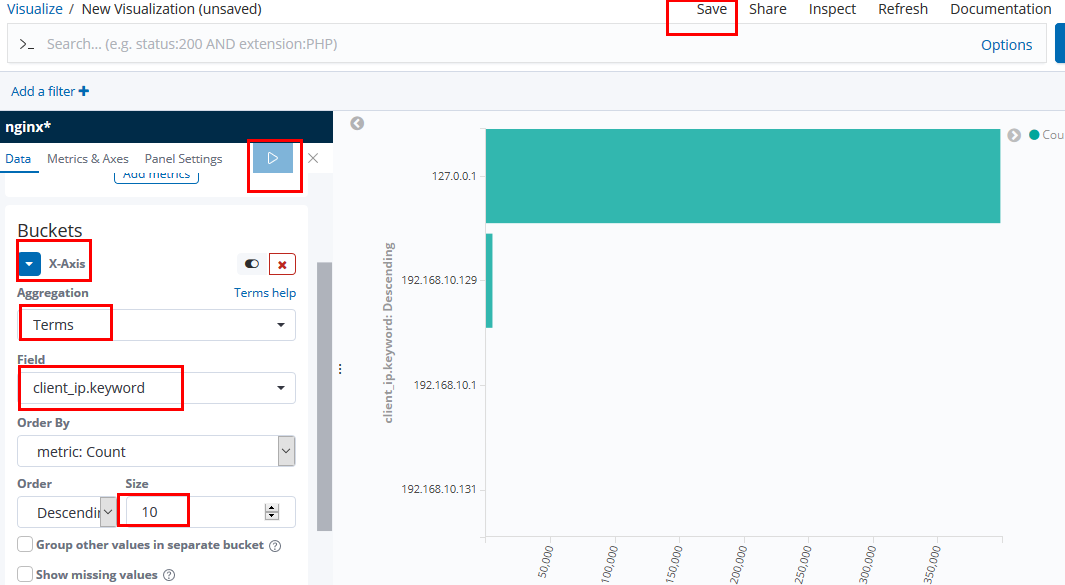
Task: Open the Order By metric Count dropdown
Action: (x=156, y=451)
